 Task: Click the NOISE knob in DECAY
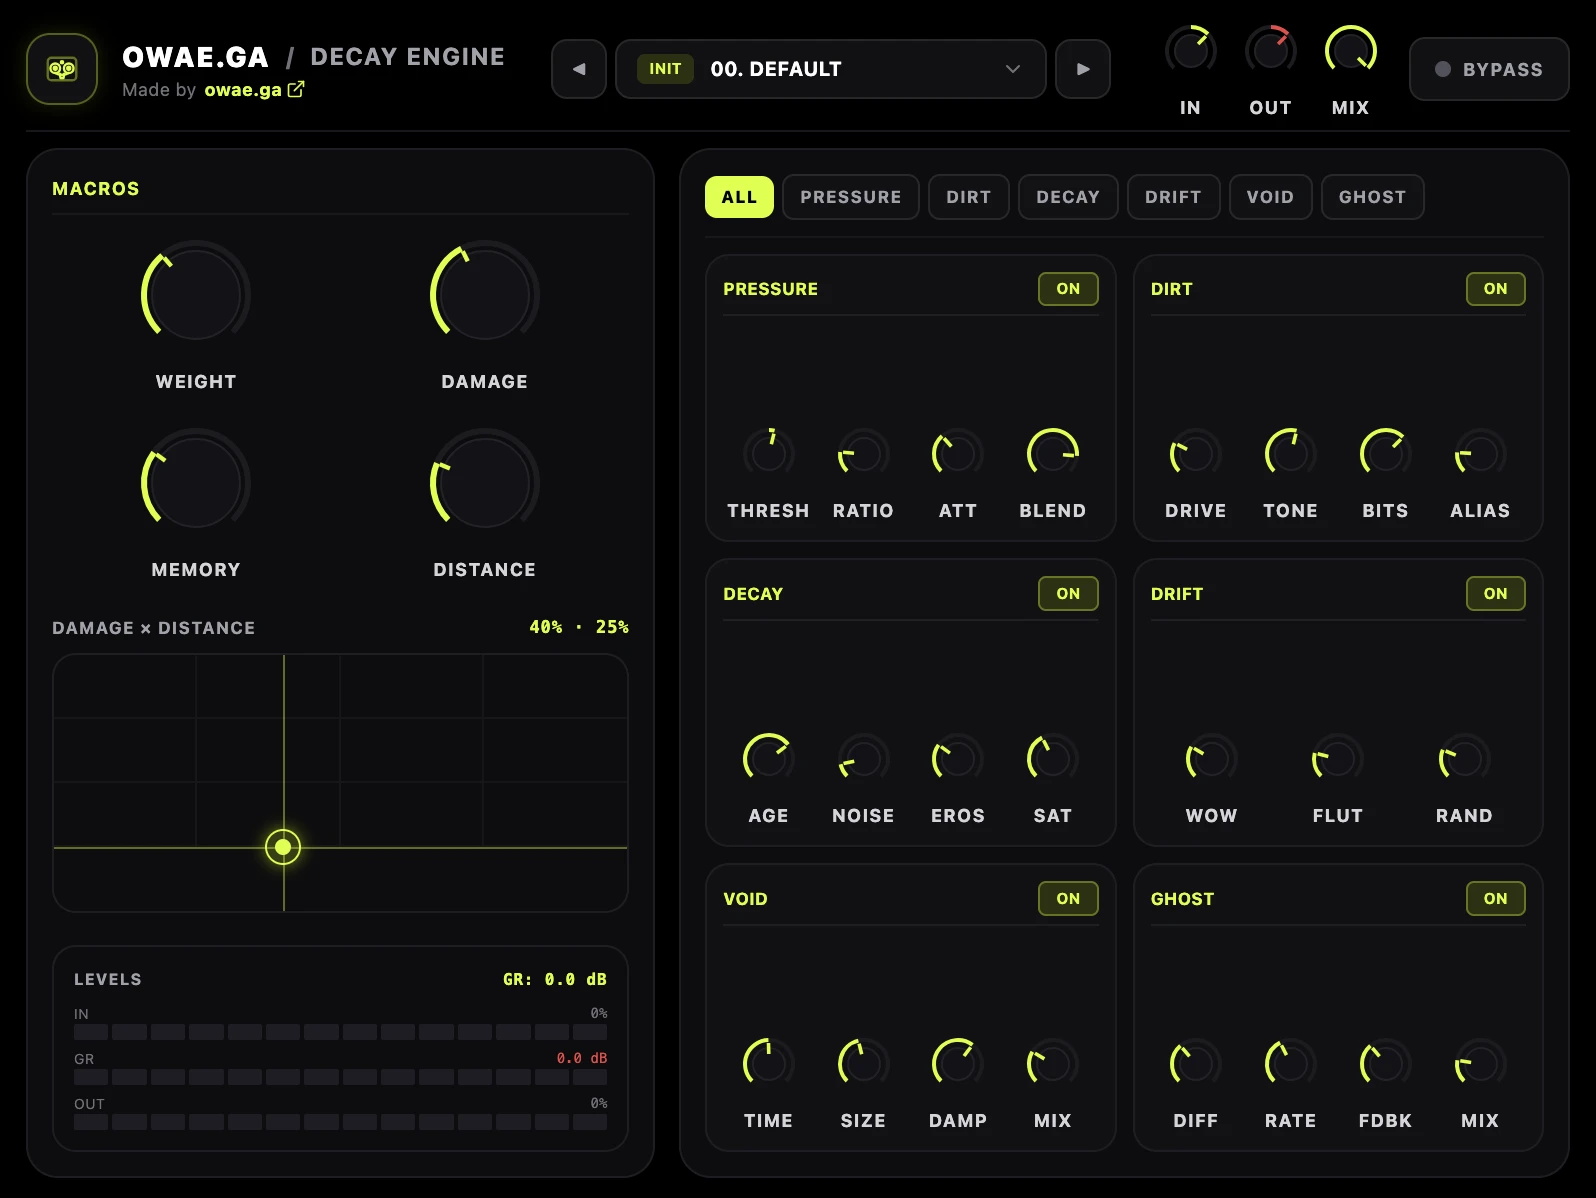click(863, 759)
